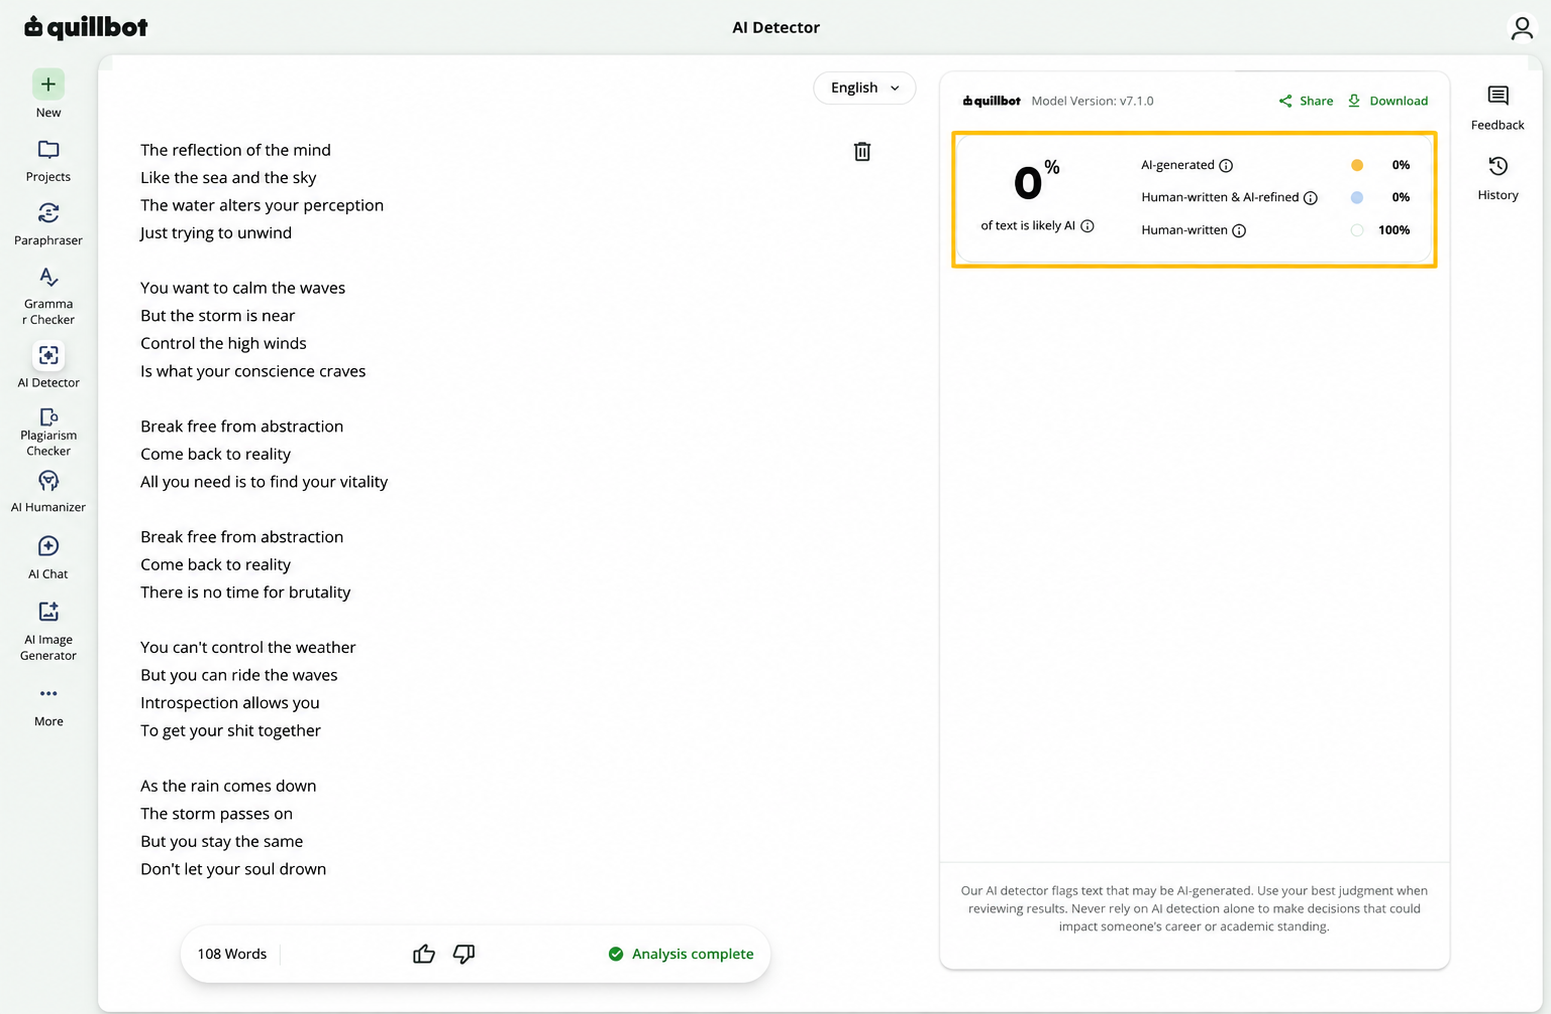Screen dimensions: 1551x1014
Task: Give thumbs up feedback on result
Action: pos(424,954)
